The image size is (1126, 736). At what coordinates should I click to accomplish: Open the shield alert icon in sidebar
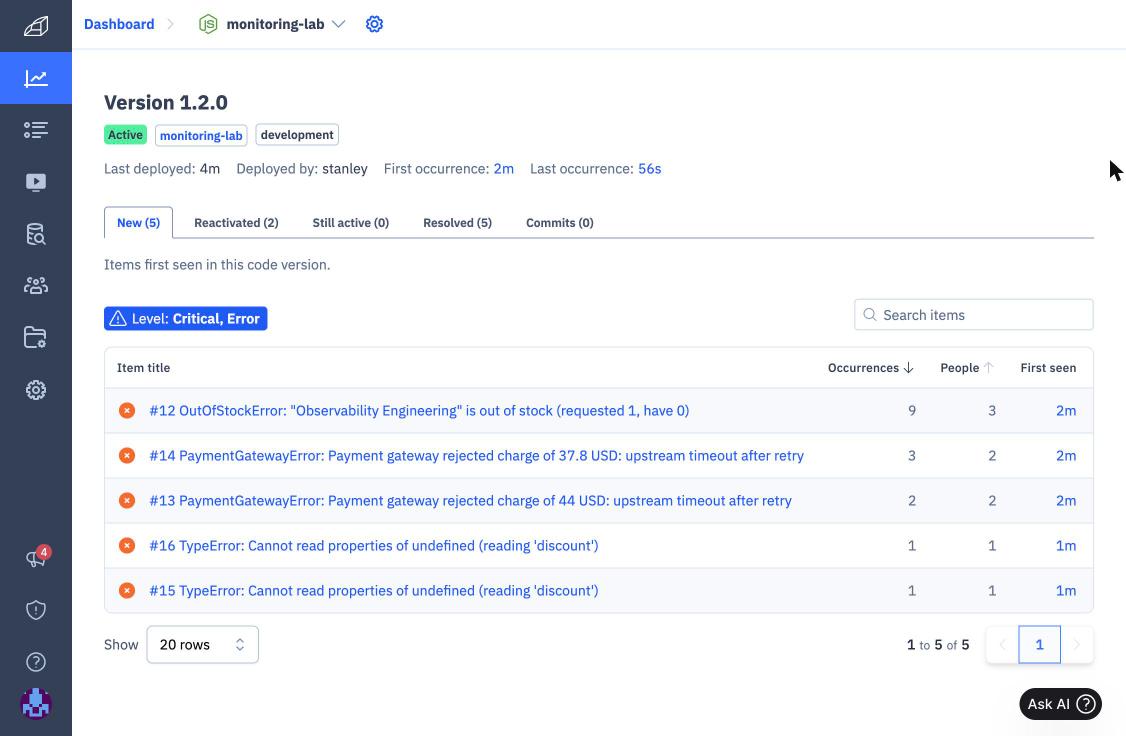coord(36,610)
